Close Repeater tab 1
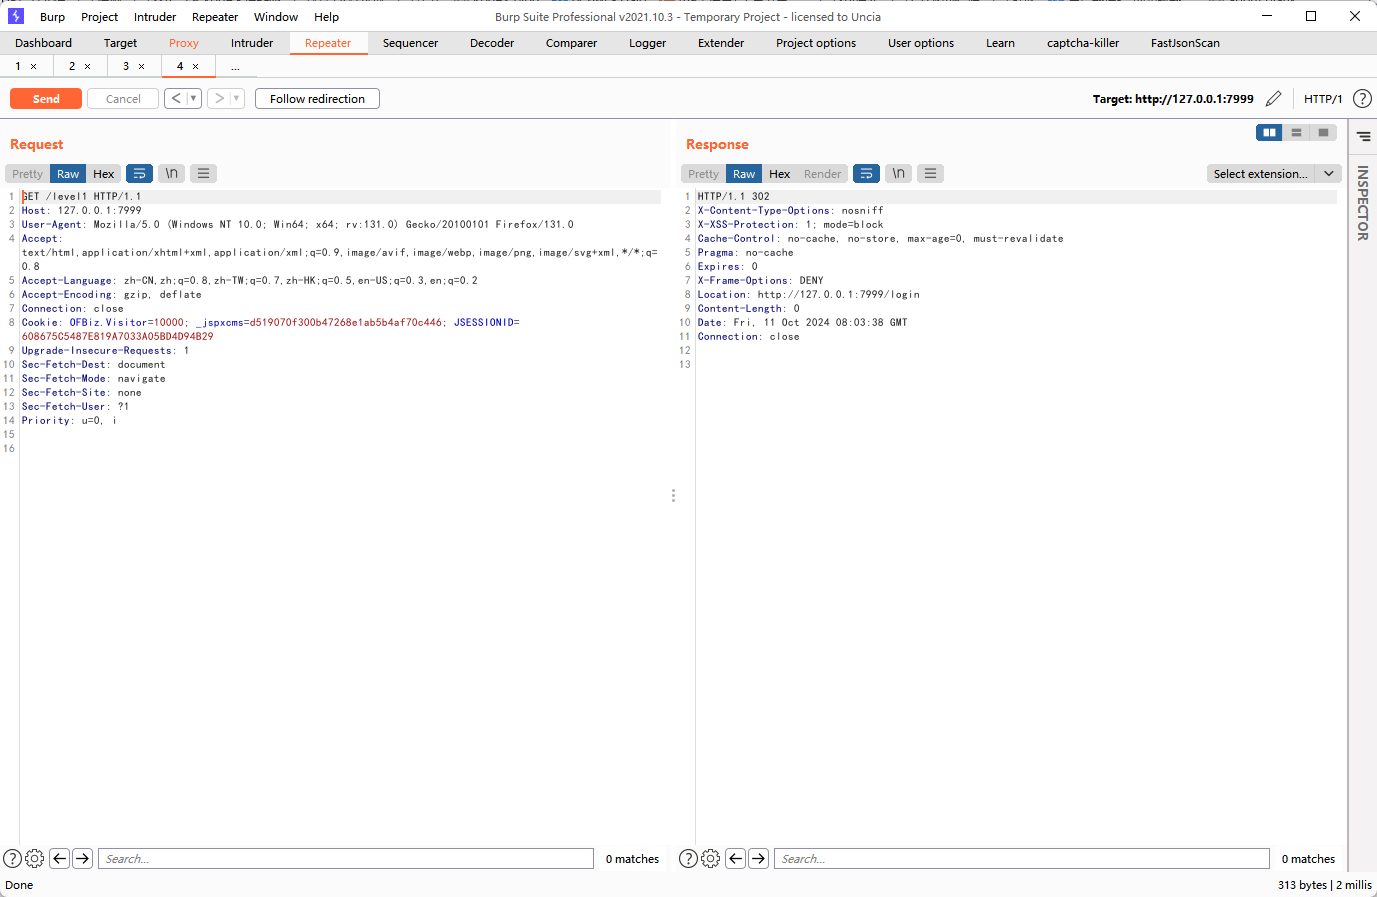Screen dimensions: 1377x897 point(34,67)
